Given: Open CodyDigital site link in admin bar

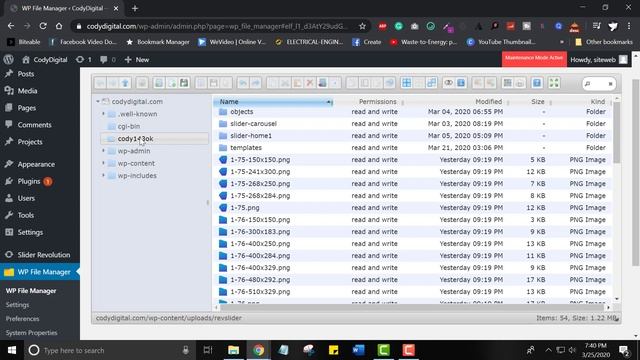Looking at the screenshot, I should [x=45, y=60].
